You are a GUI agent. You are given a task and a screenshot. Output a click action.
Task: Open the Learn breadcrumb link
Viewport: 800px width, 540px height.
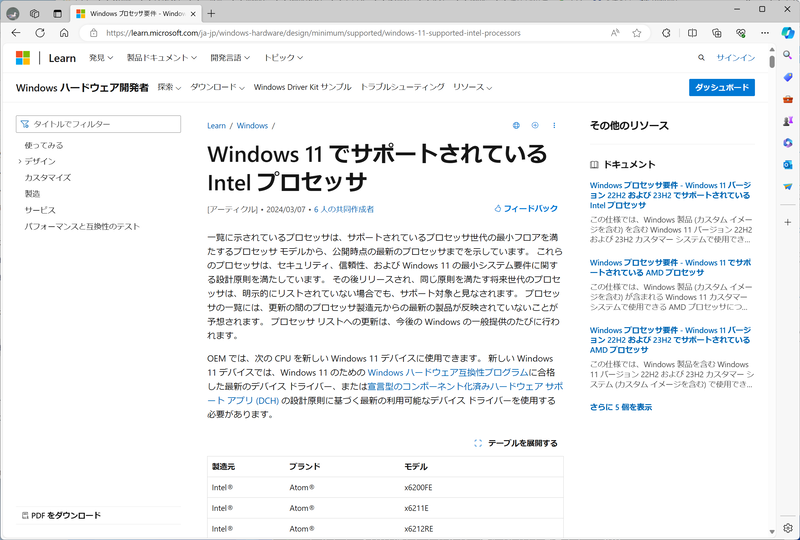pos(216,126)
